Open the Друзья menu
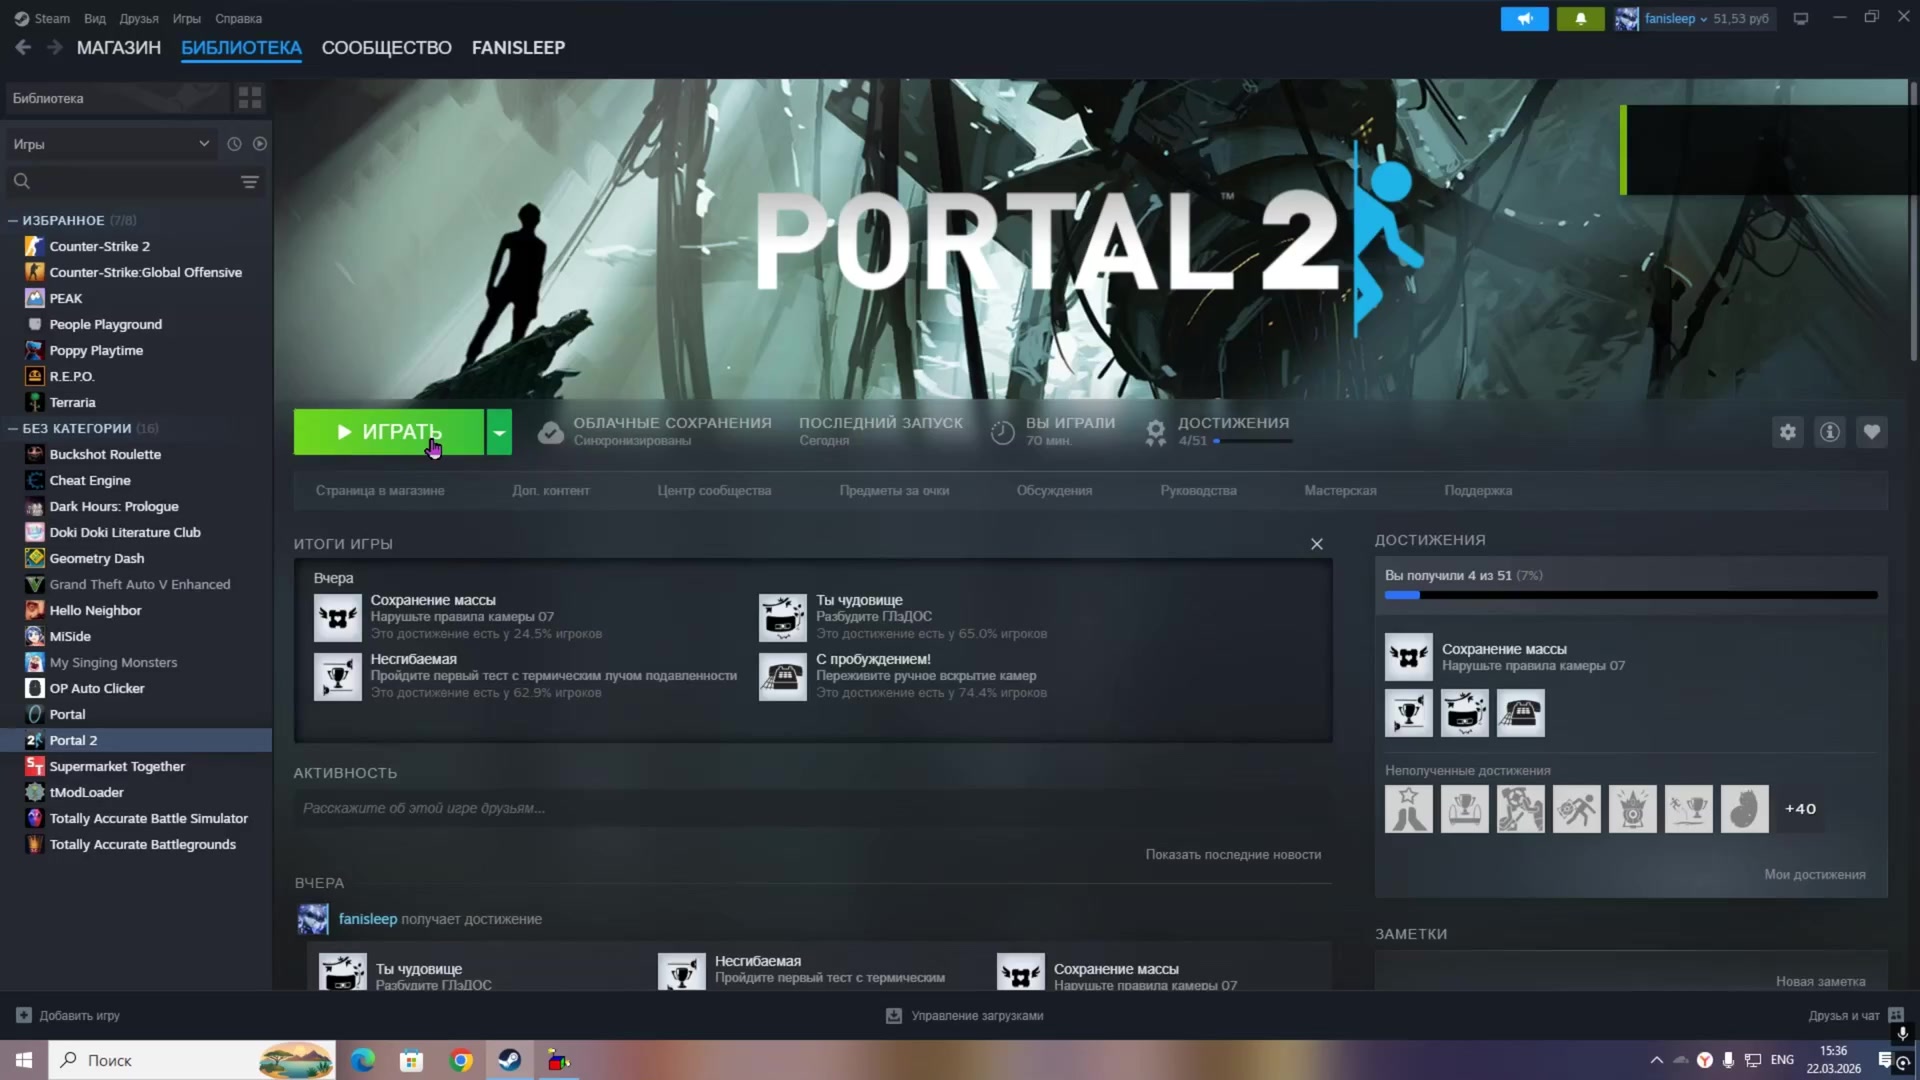1920x1080 pixels. point(139,18)
